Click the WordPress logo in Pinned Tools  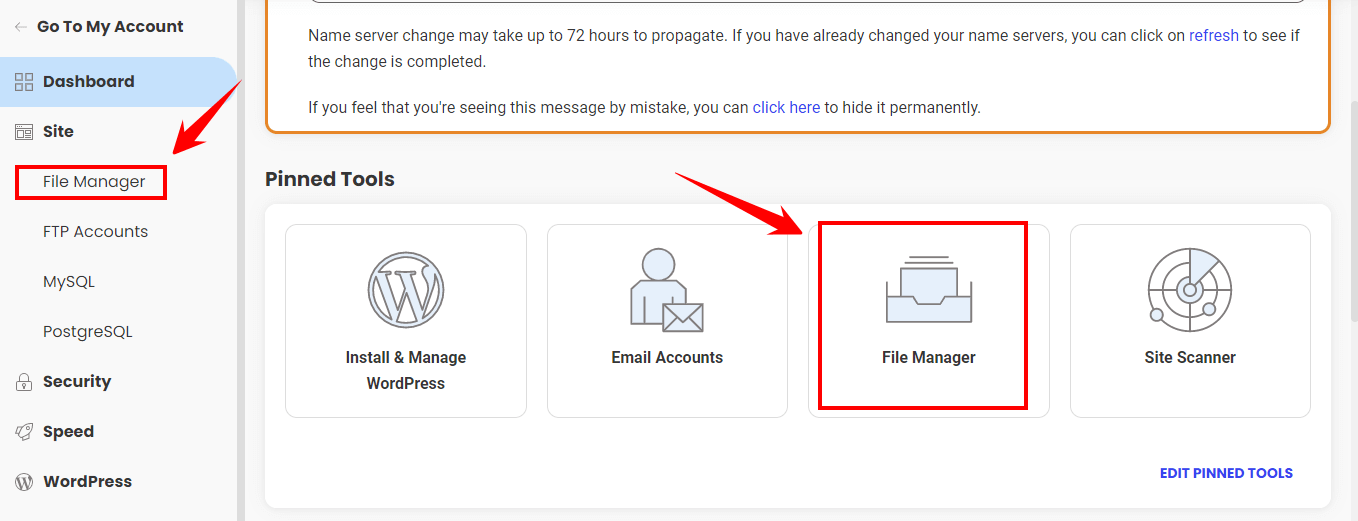pyautogui.click(x=405, y=290)
